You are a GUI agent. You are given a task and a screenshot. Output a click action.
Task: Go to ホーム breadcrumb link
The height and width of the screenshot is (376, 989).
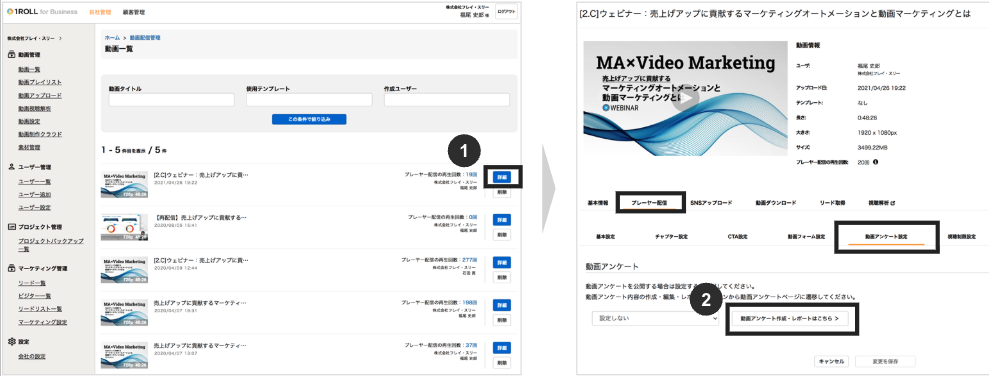click(x=111, y=38)
